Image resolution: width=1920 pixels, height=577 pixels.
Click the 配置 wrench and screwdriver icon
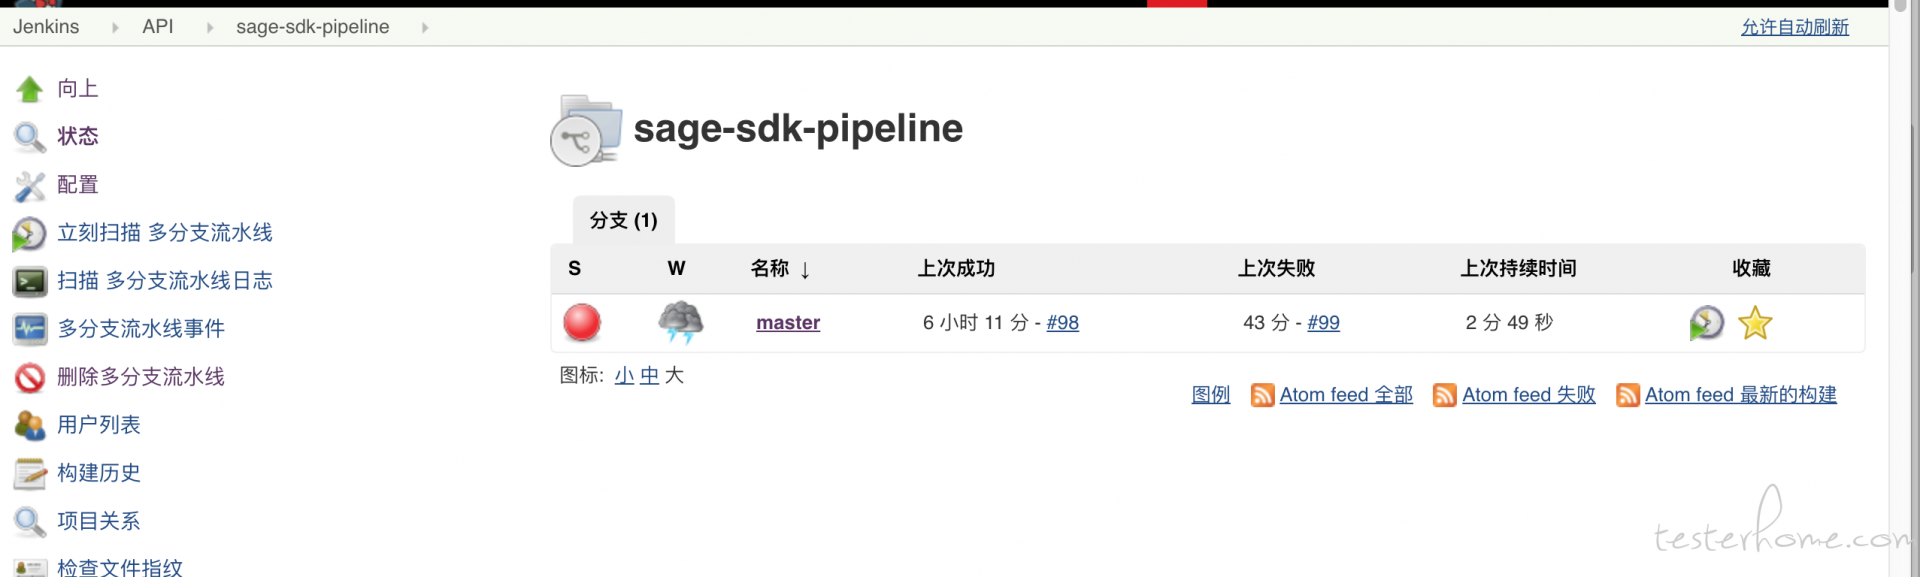point(30,186)
